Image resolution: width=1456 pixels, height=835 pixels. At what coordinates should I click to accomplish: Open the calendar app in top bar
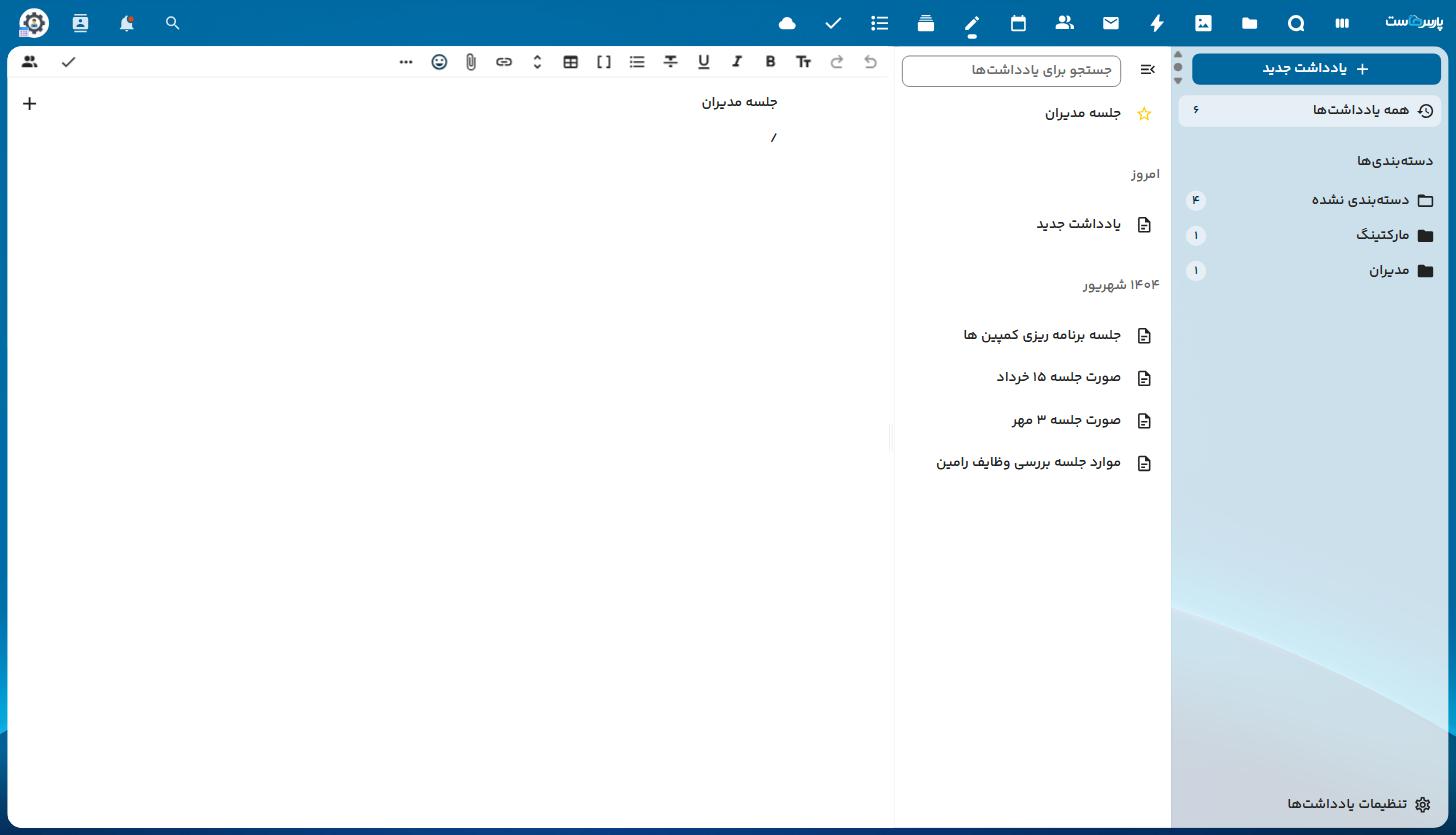click(1018, 23)
